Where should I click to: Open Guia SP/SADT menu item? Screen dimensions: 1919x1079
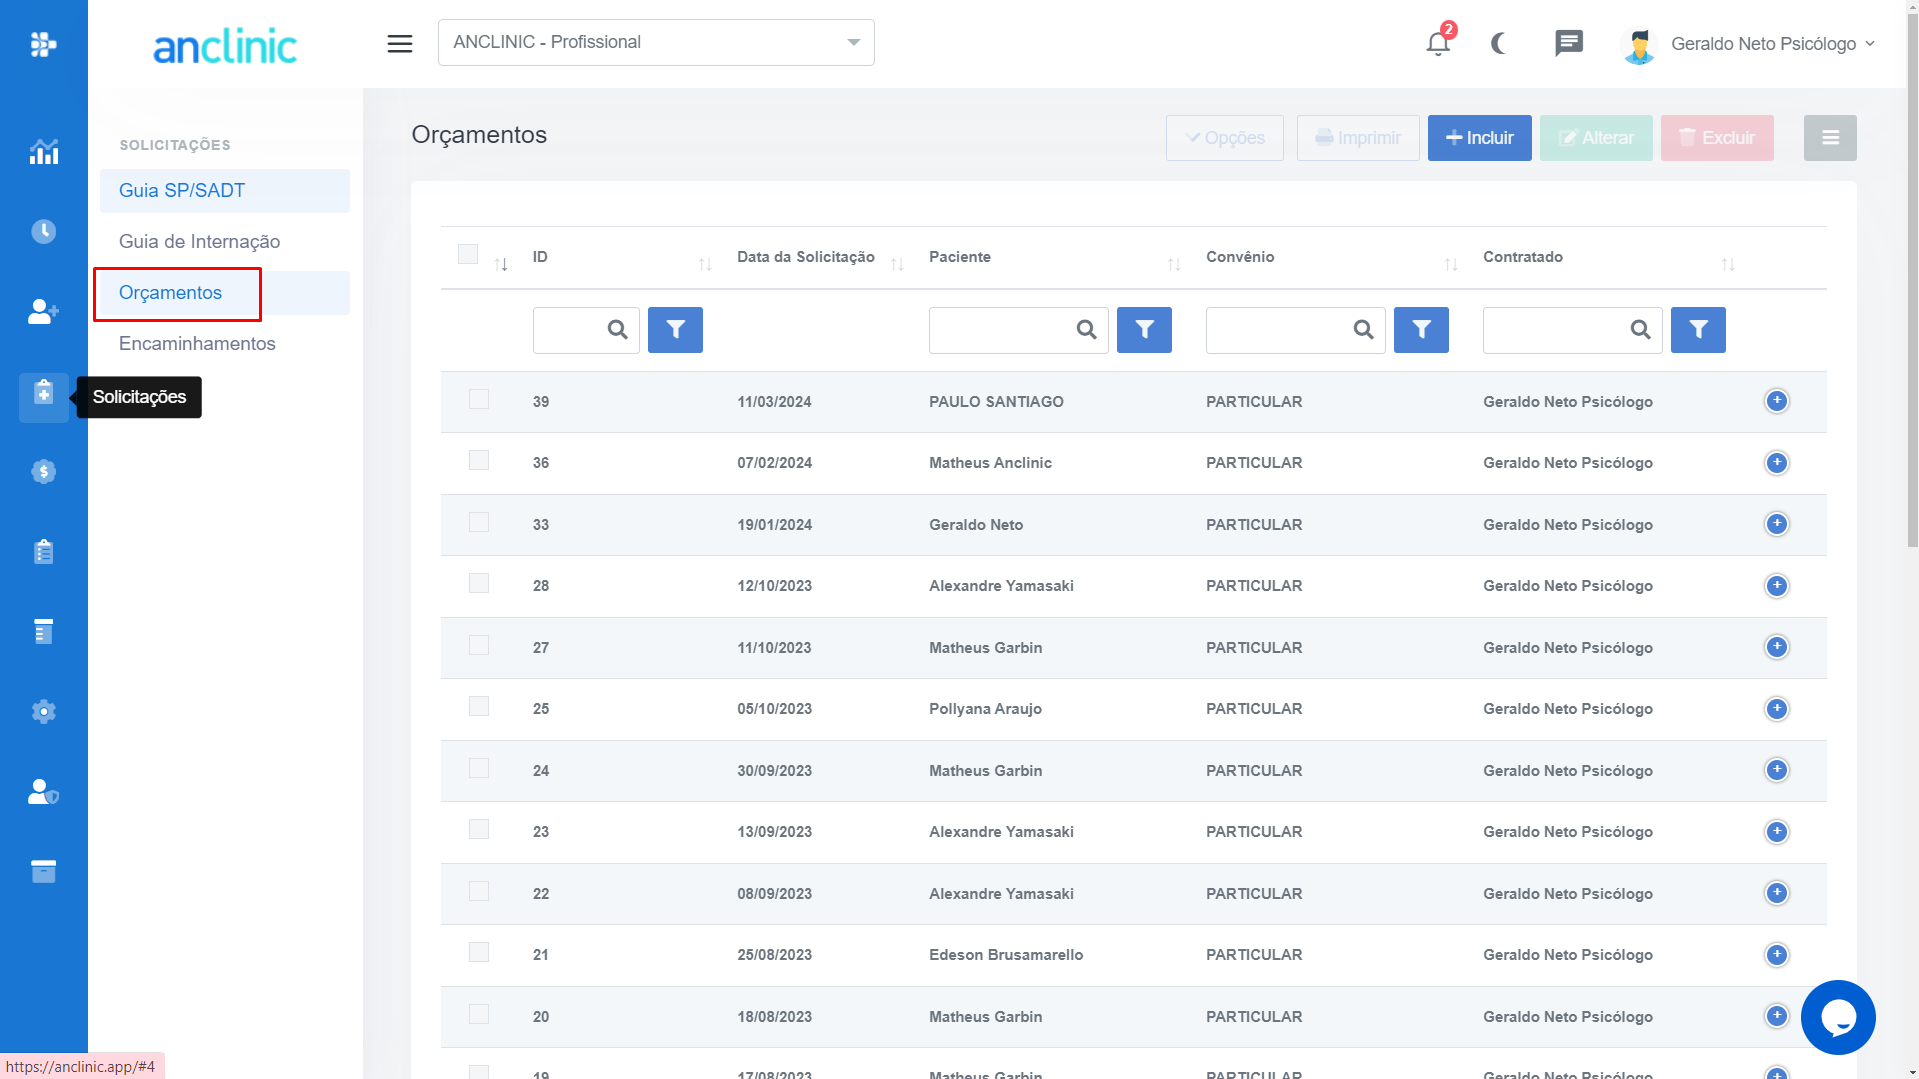click(225, 191)
